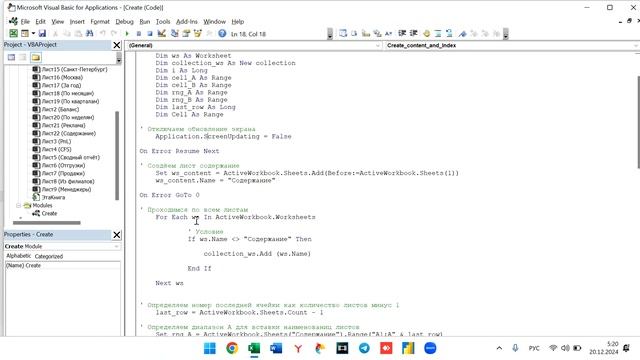Select Лист22 (Содержание) in project tree
640x360 pixels.
(69, 133)
